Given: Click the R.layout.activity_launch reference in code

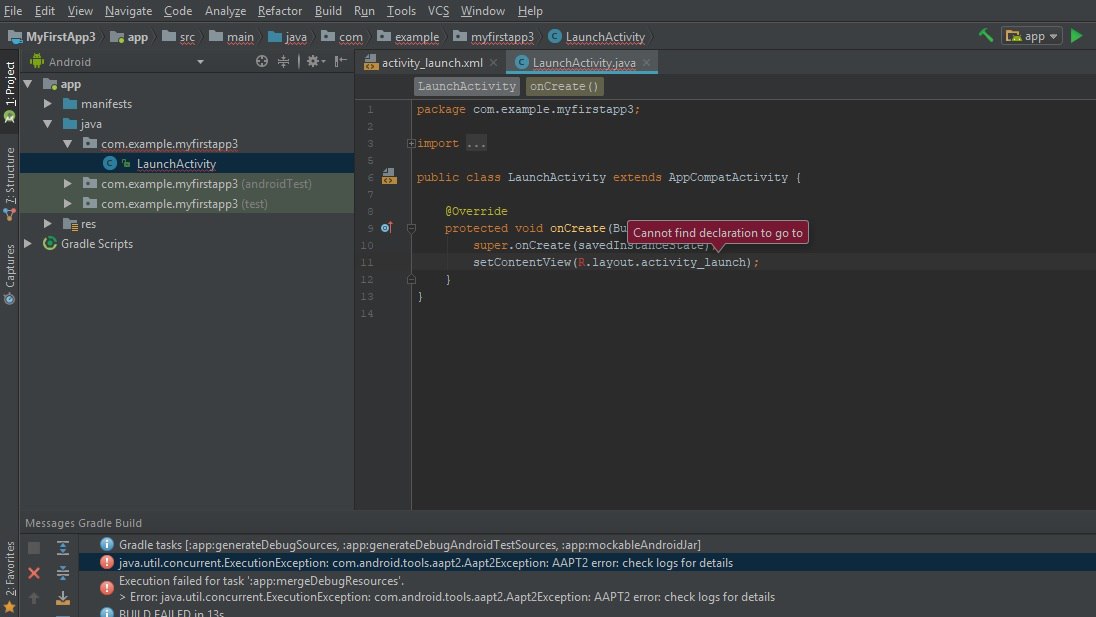Looking at the screenshot, I should 664,262.
